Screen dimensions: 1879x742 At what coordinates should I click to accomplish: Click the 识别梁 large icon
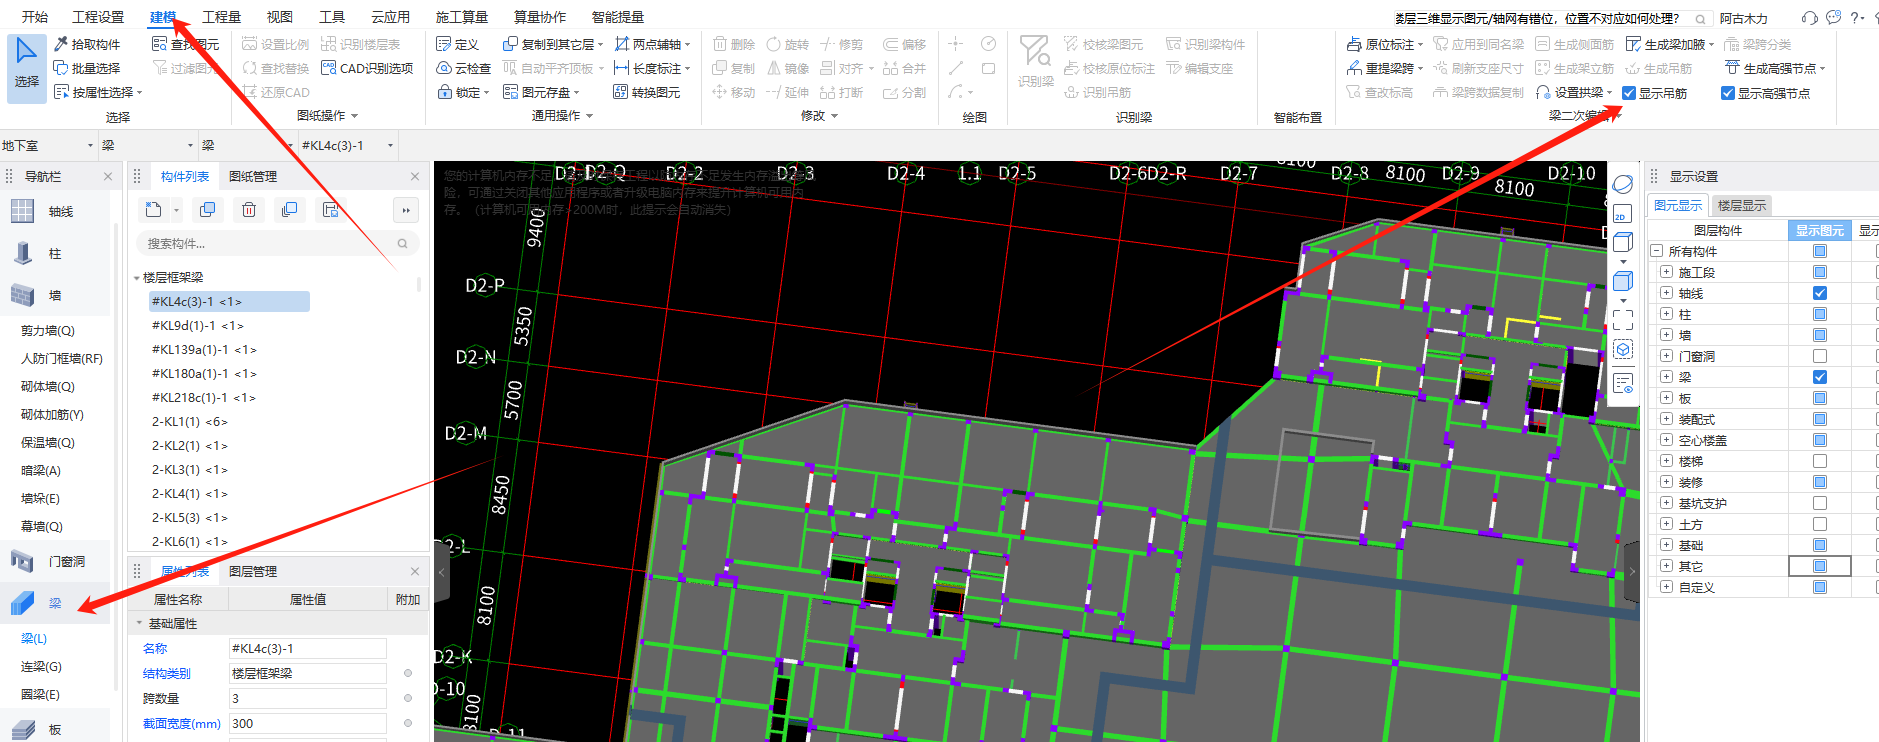(1035, 60)
